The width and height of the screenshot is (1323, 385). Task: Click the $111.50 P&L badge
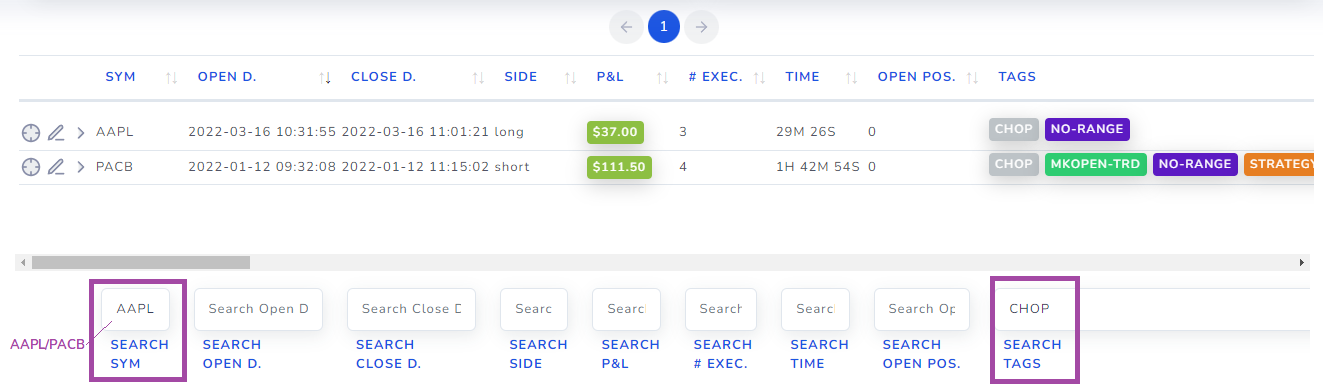[x=619, y=166]
